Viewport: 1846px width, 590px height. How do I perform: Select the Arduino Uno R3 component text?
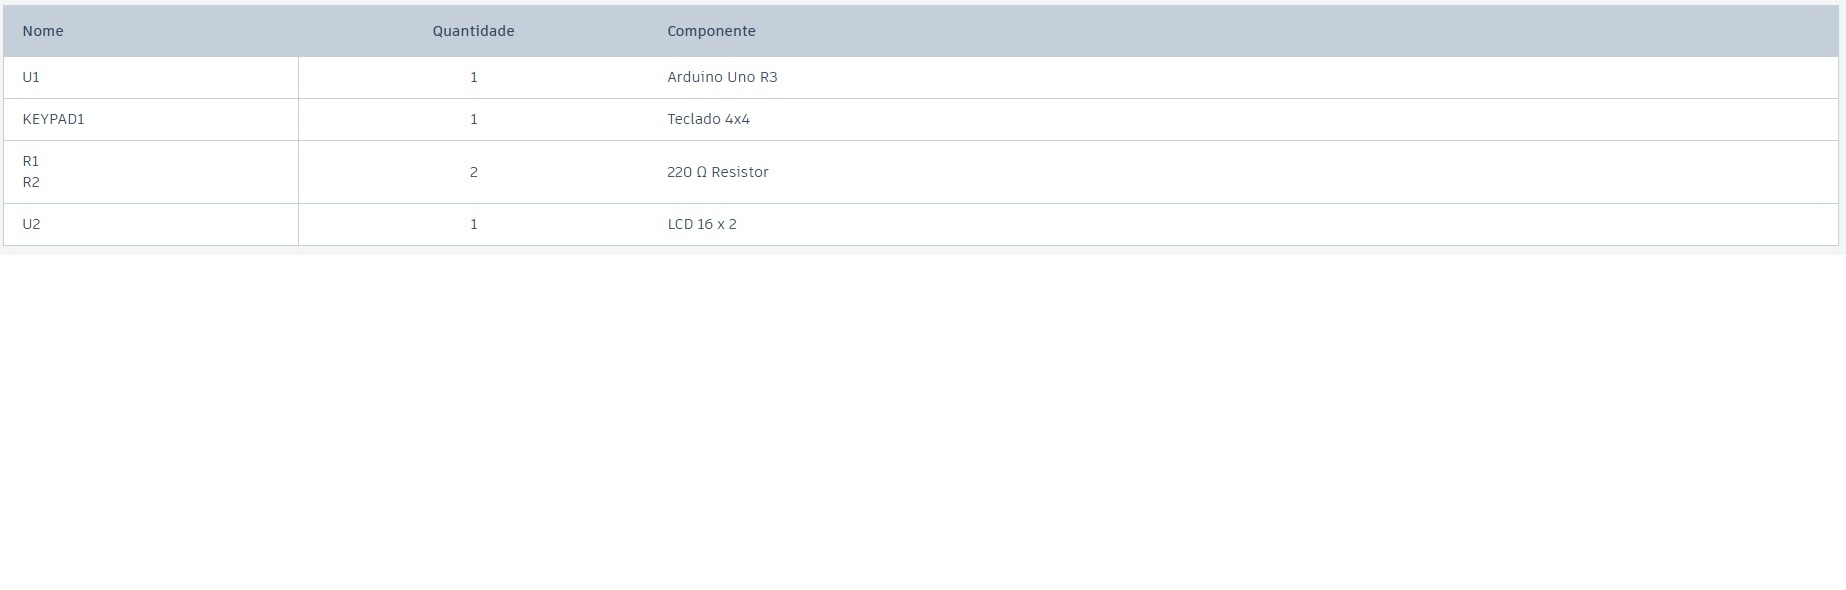tap(722, 77)
